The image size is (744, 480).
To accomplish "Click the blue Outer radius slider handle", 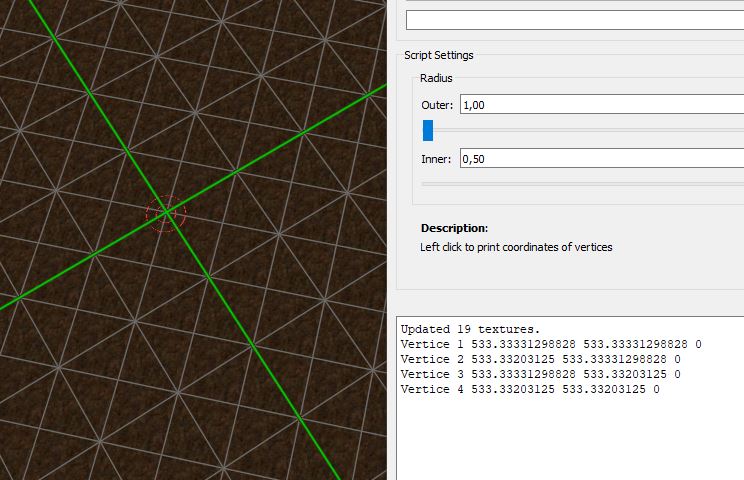I will 428,130.
